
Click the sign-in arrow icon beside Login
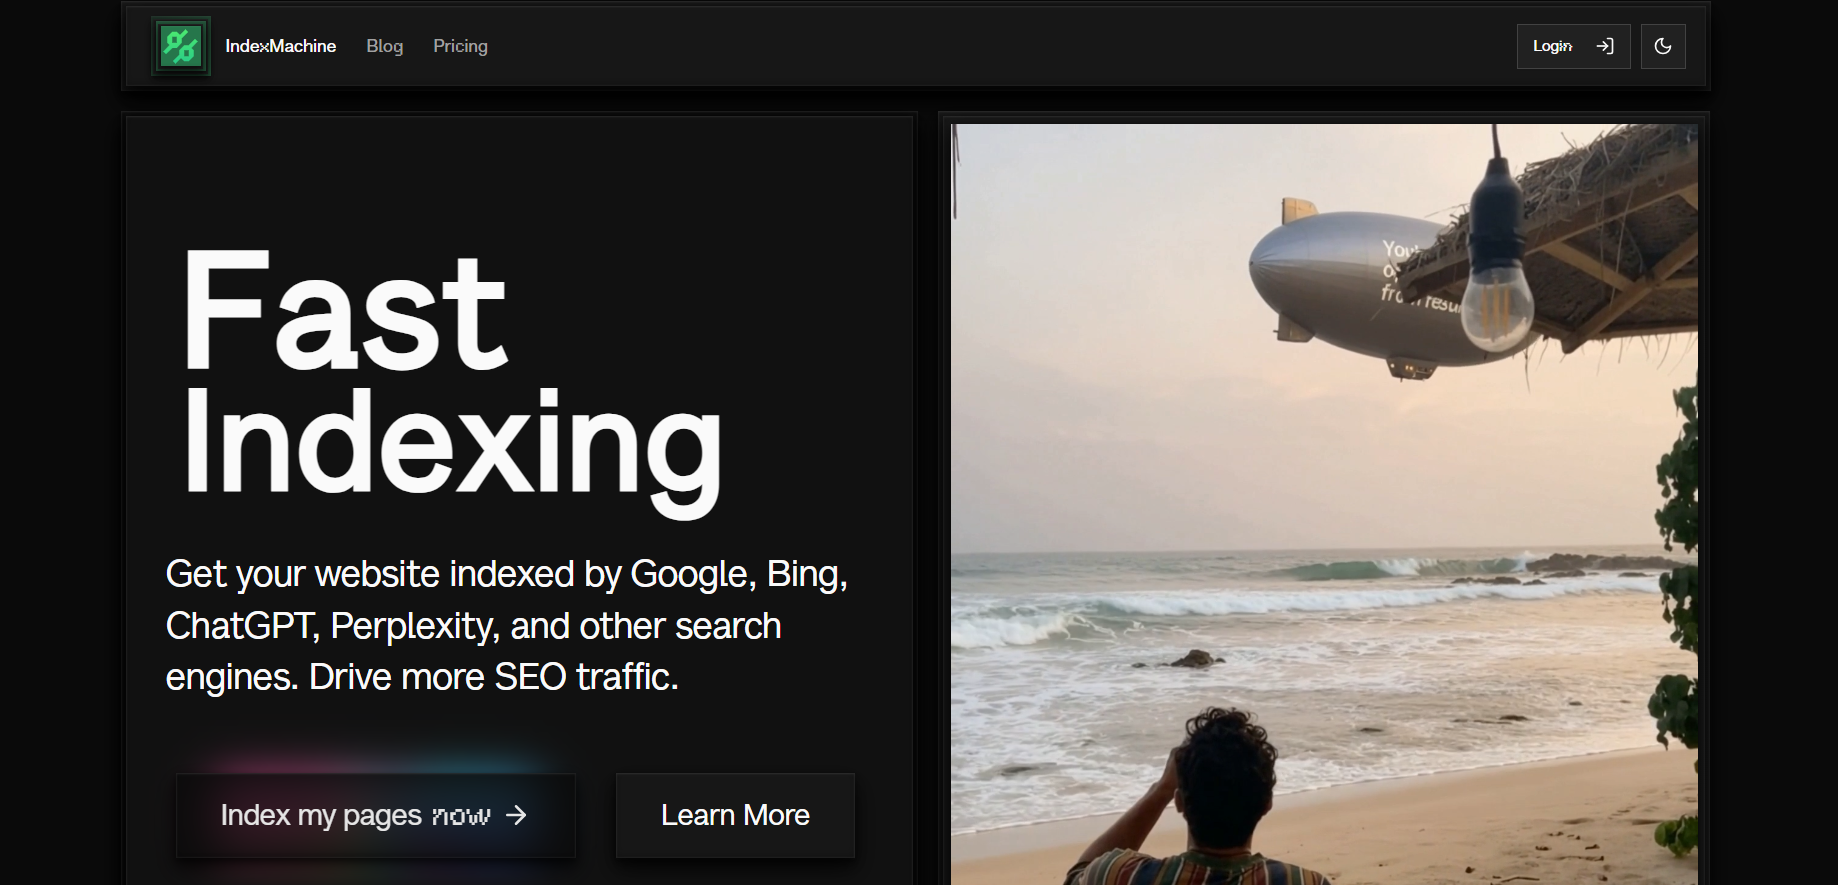pyautogui.click(x=1605, y=46)
